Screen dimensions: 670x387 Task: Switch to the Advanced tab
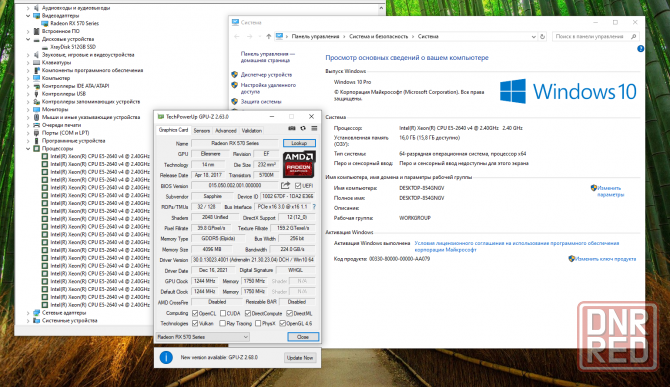pyautogui.click(x=226, y=131)
